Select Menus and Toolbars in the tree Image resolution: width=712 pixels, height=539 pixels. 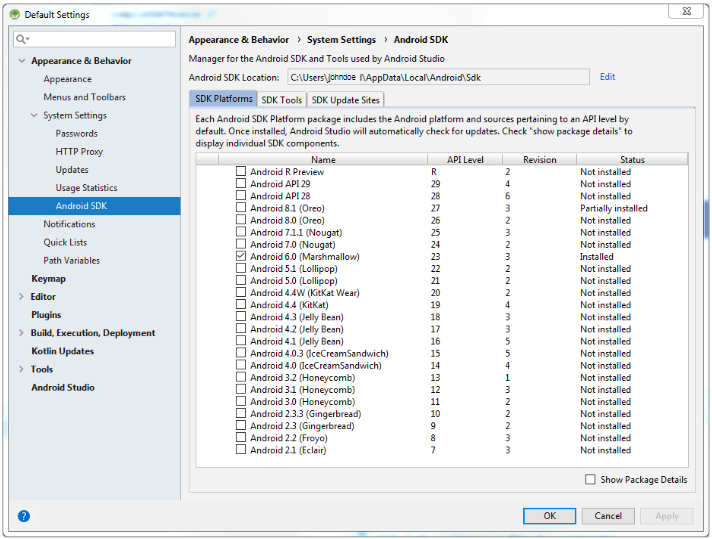point(84,97)
